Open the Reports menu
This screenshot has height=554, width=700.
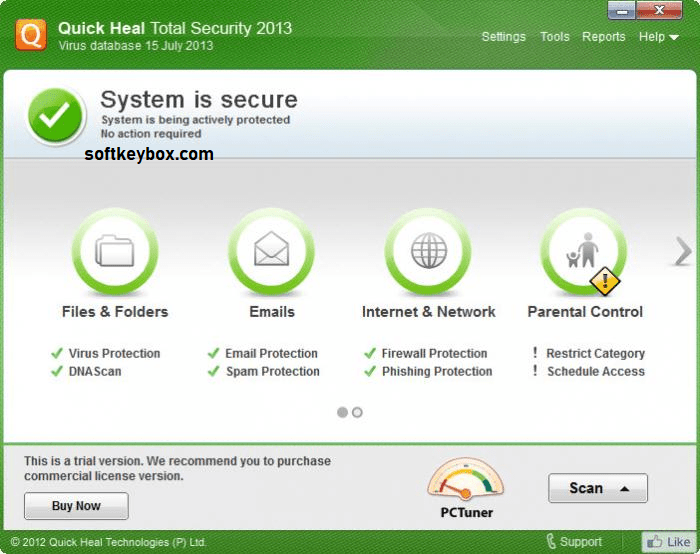pos(604,37)
